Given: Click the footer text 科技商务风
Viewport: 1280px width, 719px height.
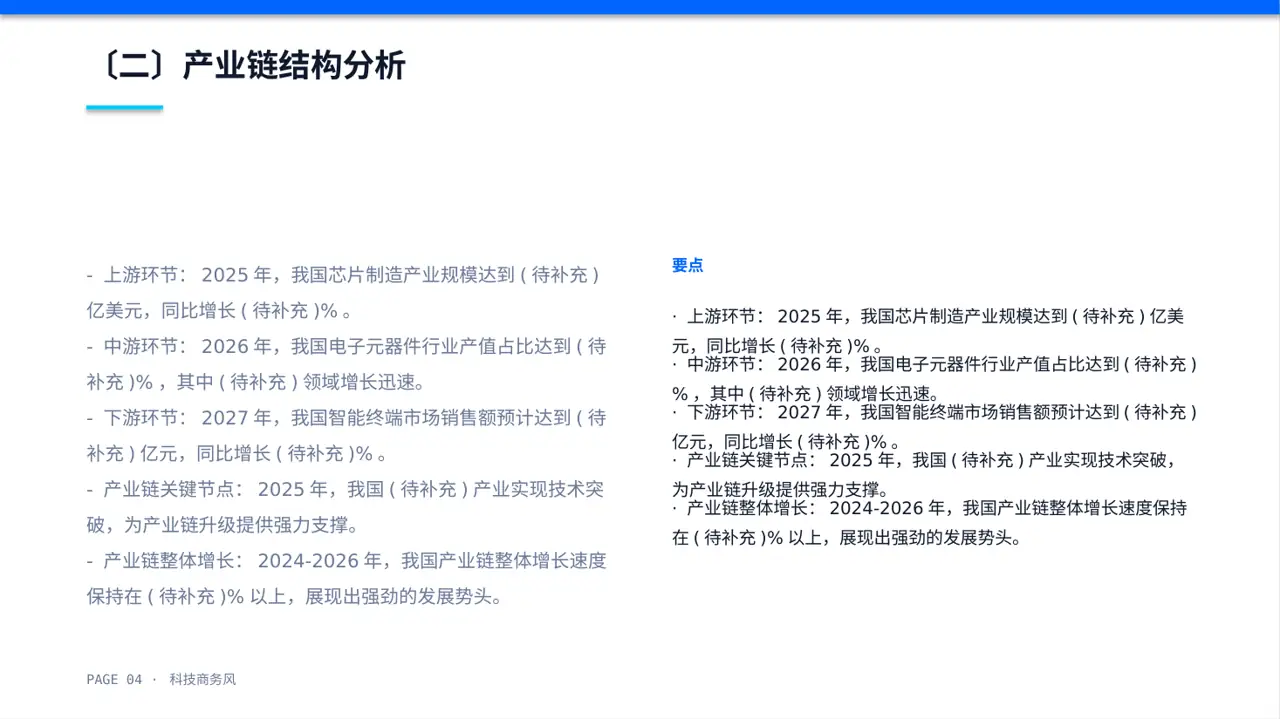Looking at the screenshot, I should [x=203, y=680].
